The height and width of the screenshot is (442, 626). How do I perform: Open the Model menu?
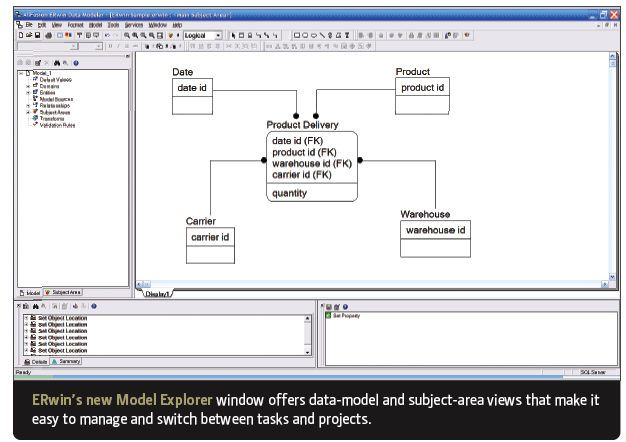point(95,25)
